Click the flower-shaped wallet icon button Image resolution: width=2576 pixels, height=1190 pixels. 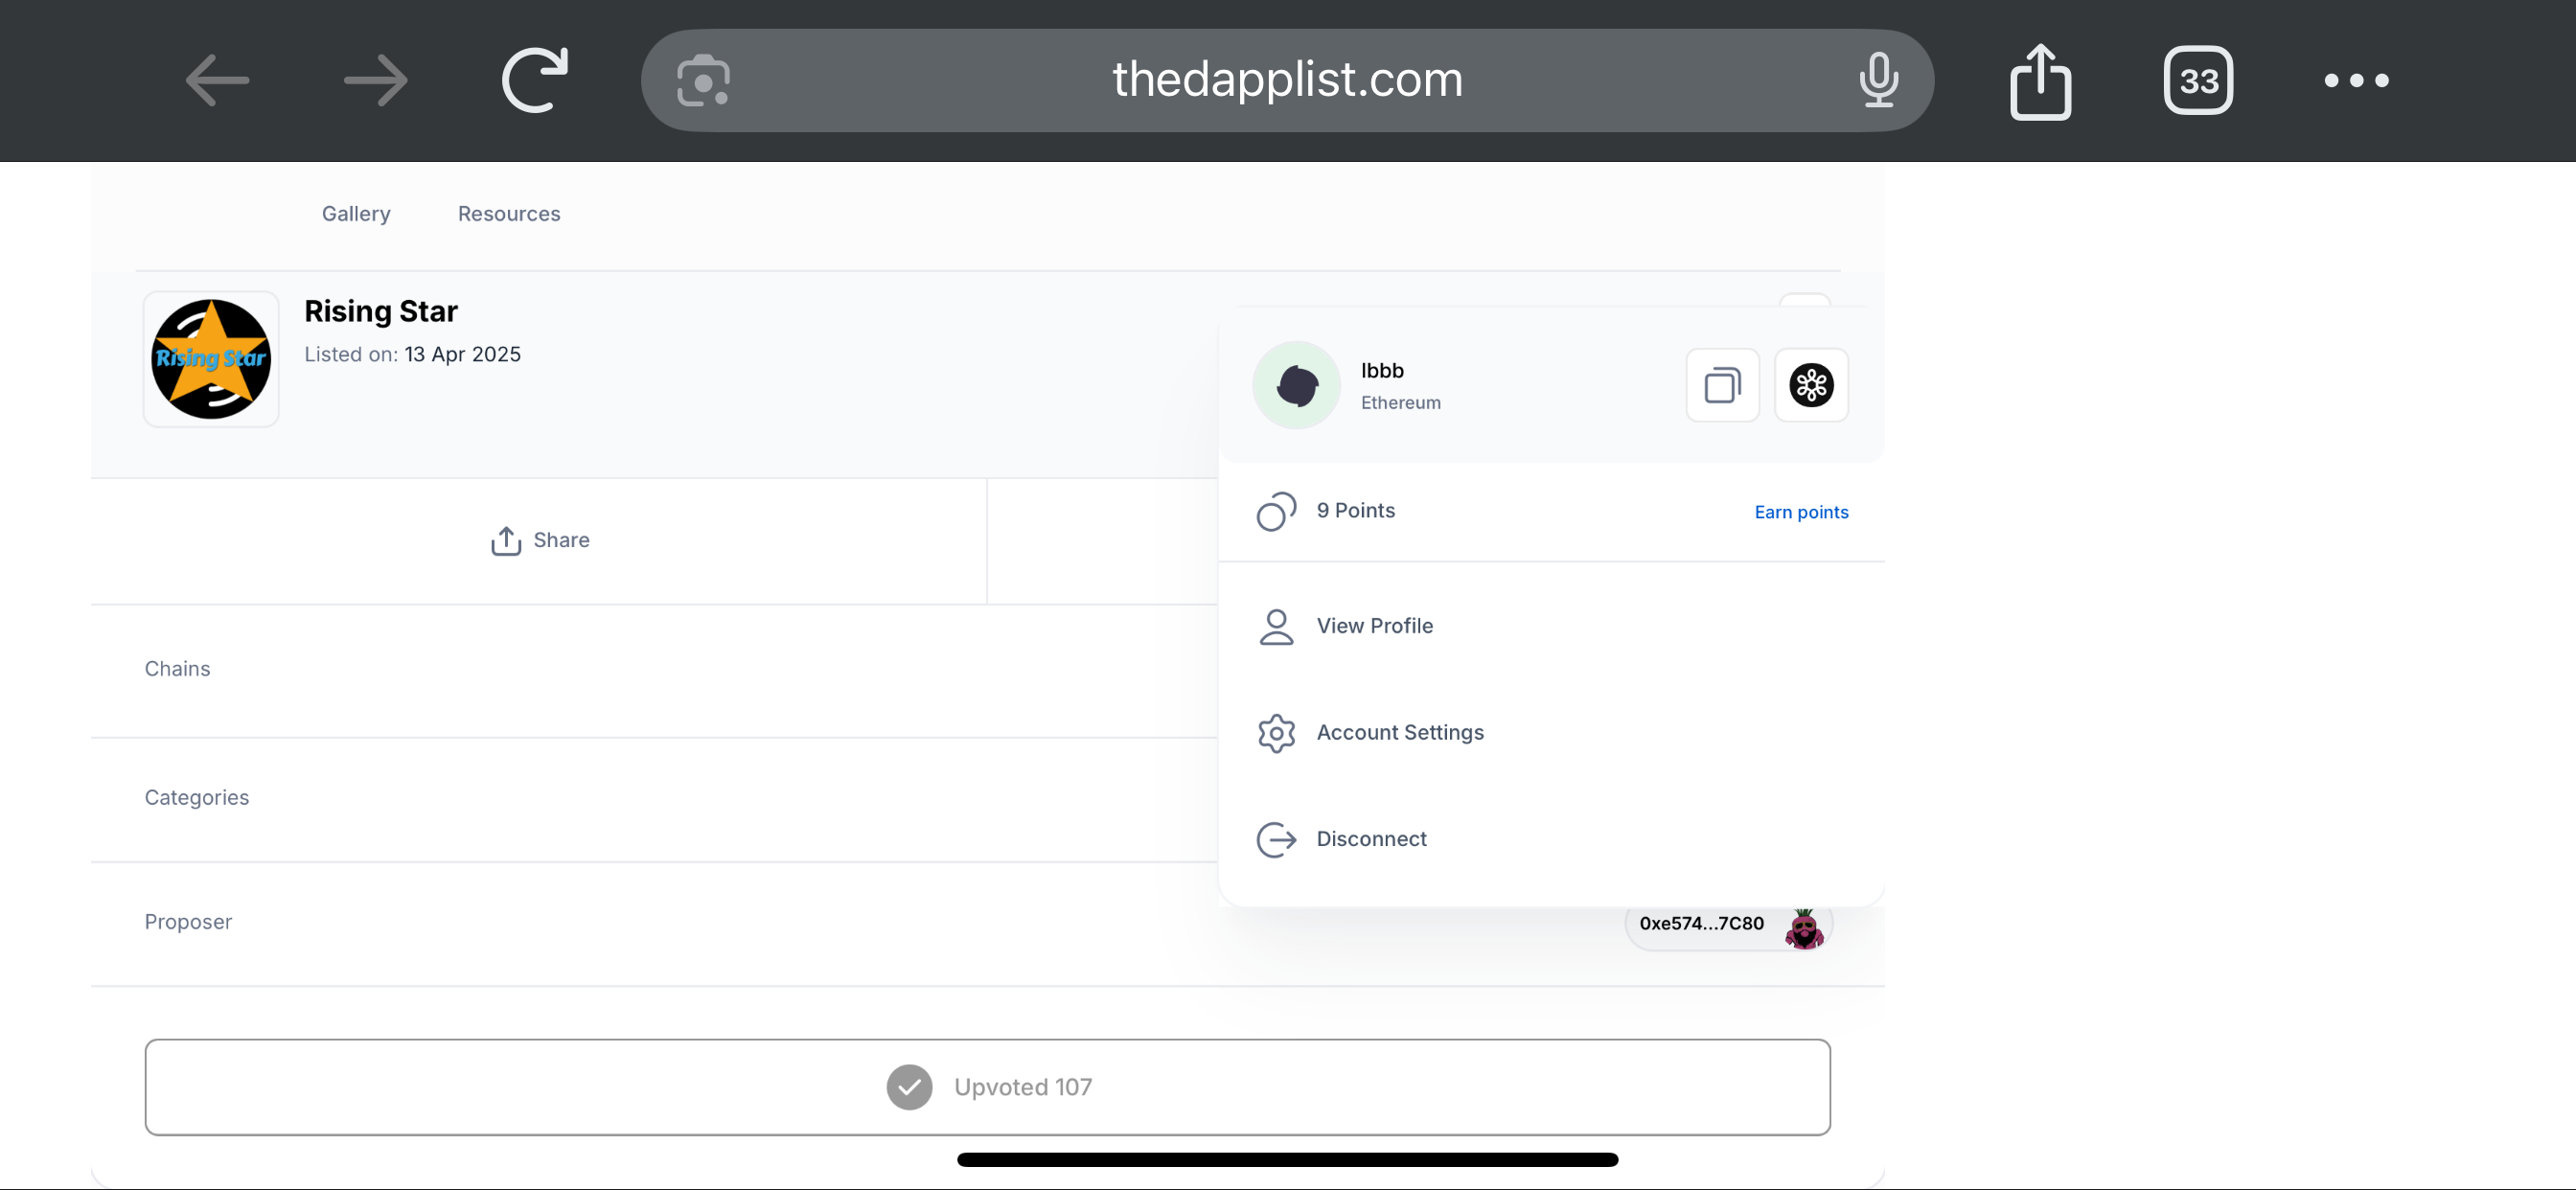click(1811, 385)
